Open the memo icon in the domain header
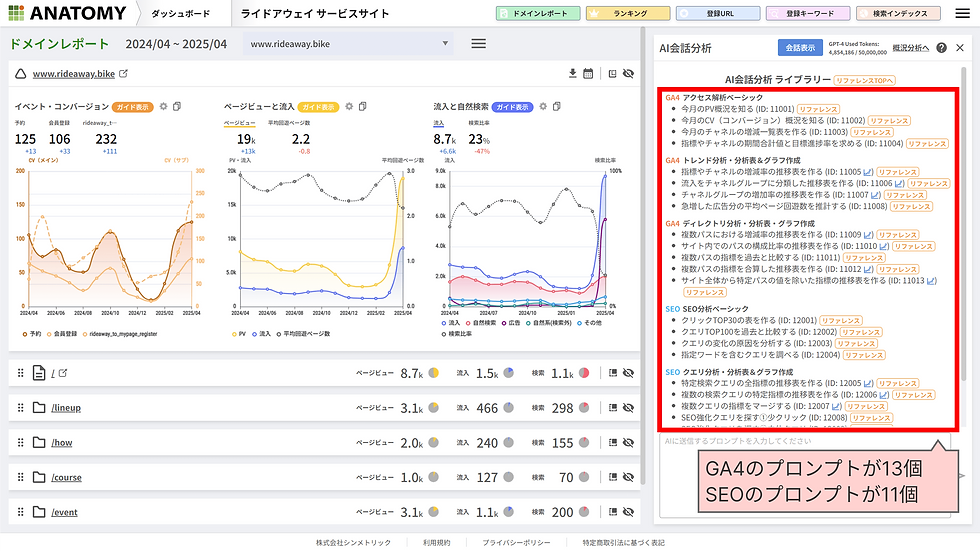The width and height of the screenshot is (980, 551). pos(612,74)
